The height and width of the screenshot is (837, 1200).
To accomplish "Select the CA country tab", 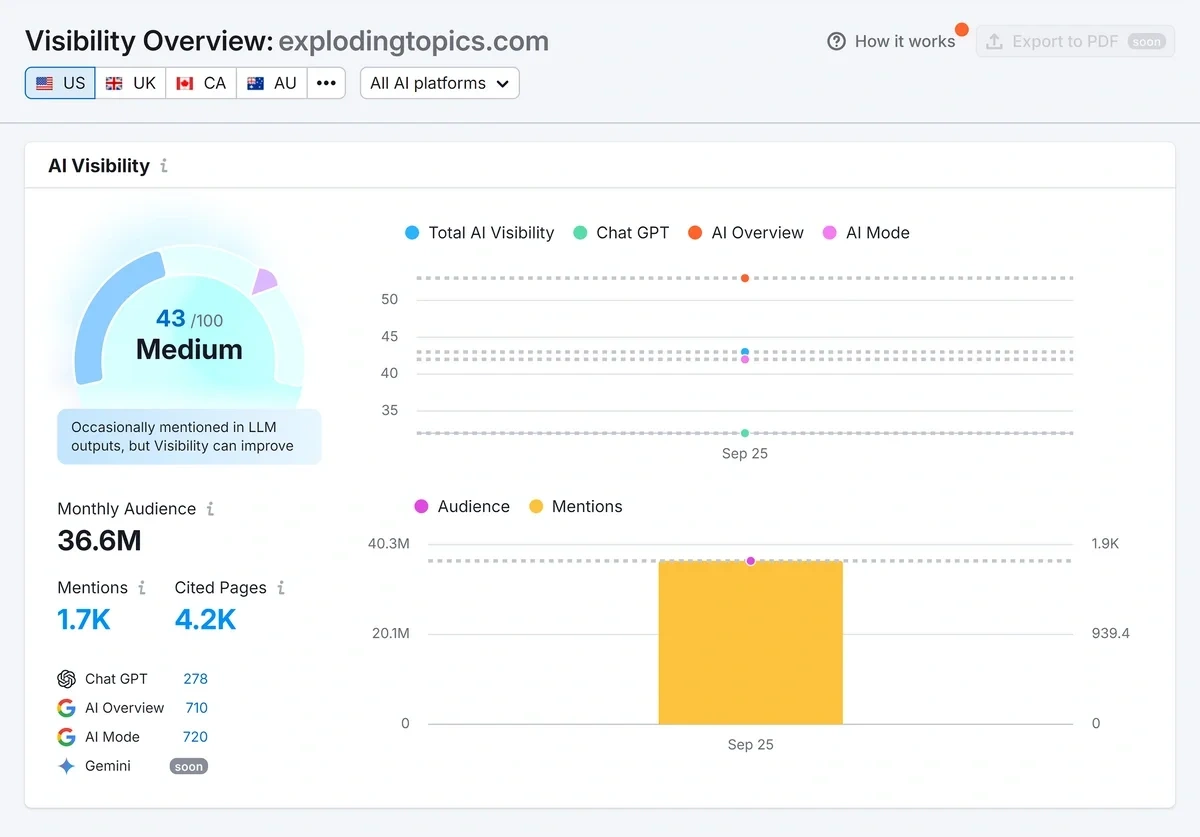I will pos(200,83).
